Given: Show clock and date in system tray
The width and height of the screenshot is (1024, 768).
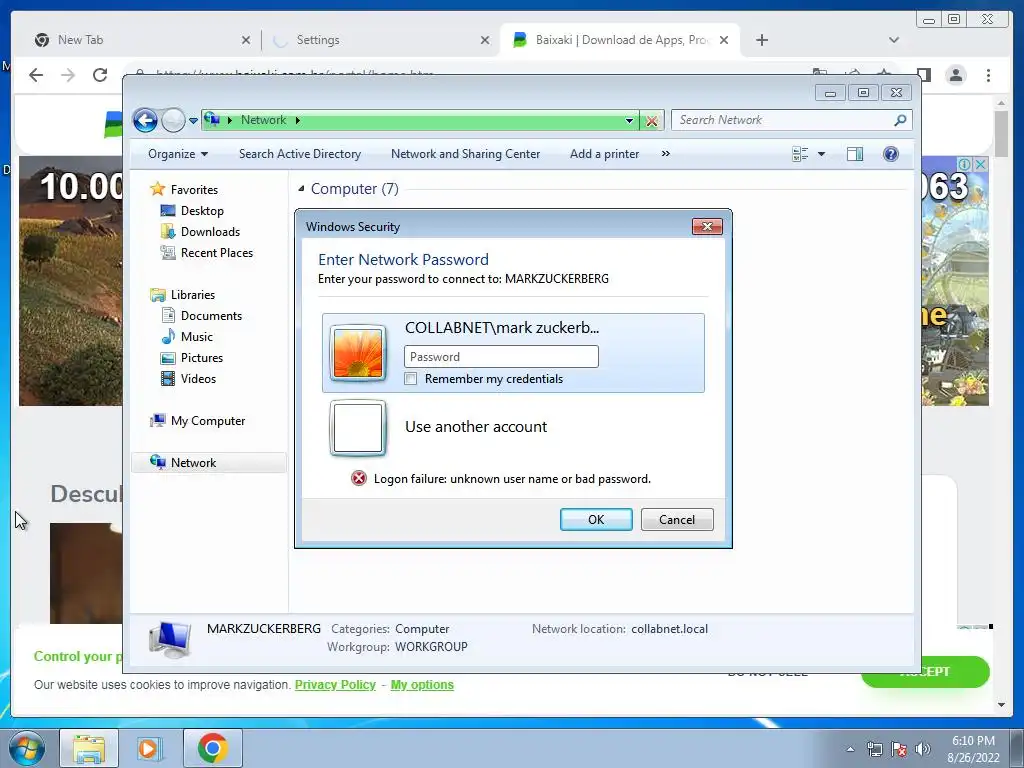Looking at the screenshot, I should 973,749.
